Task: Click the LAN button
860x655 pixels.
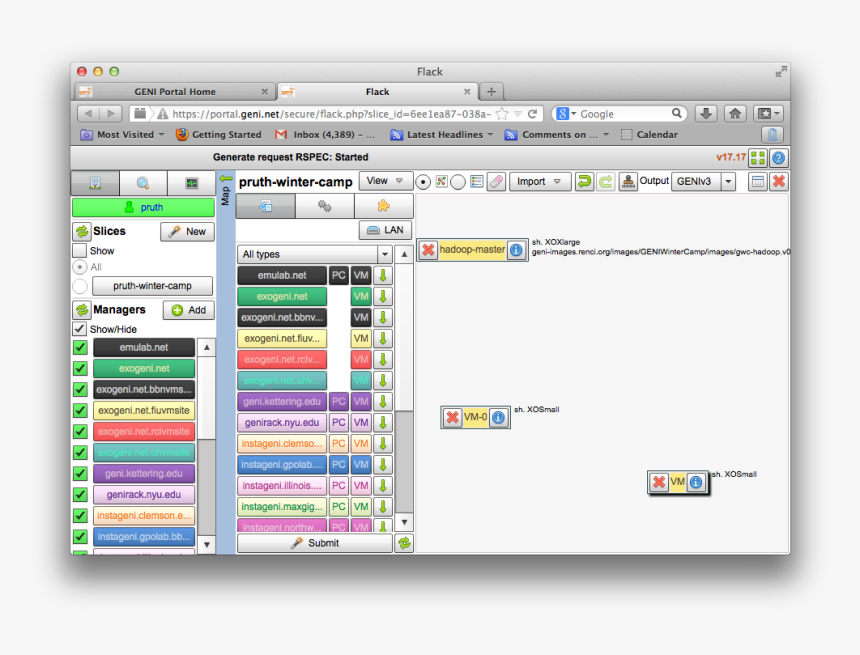Action: point(386,230)
